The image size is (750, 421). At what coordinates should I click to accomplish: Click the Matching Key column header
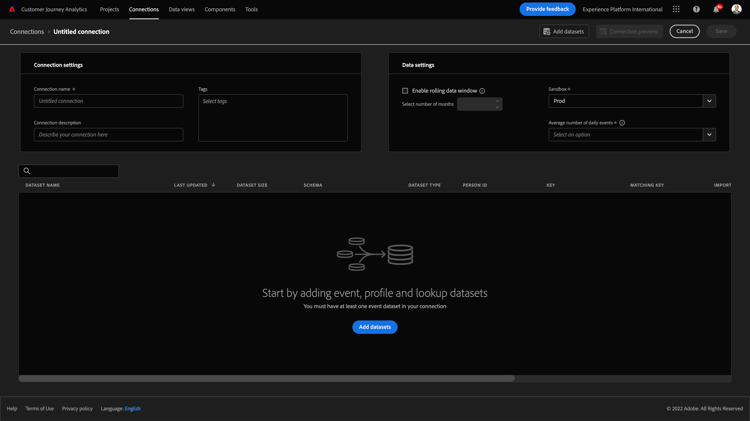(647, 185)
